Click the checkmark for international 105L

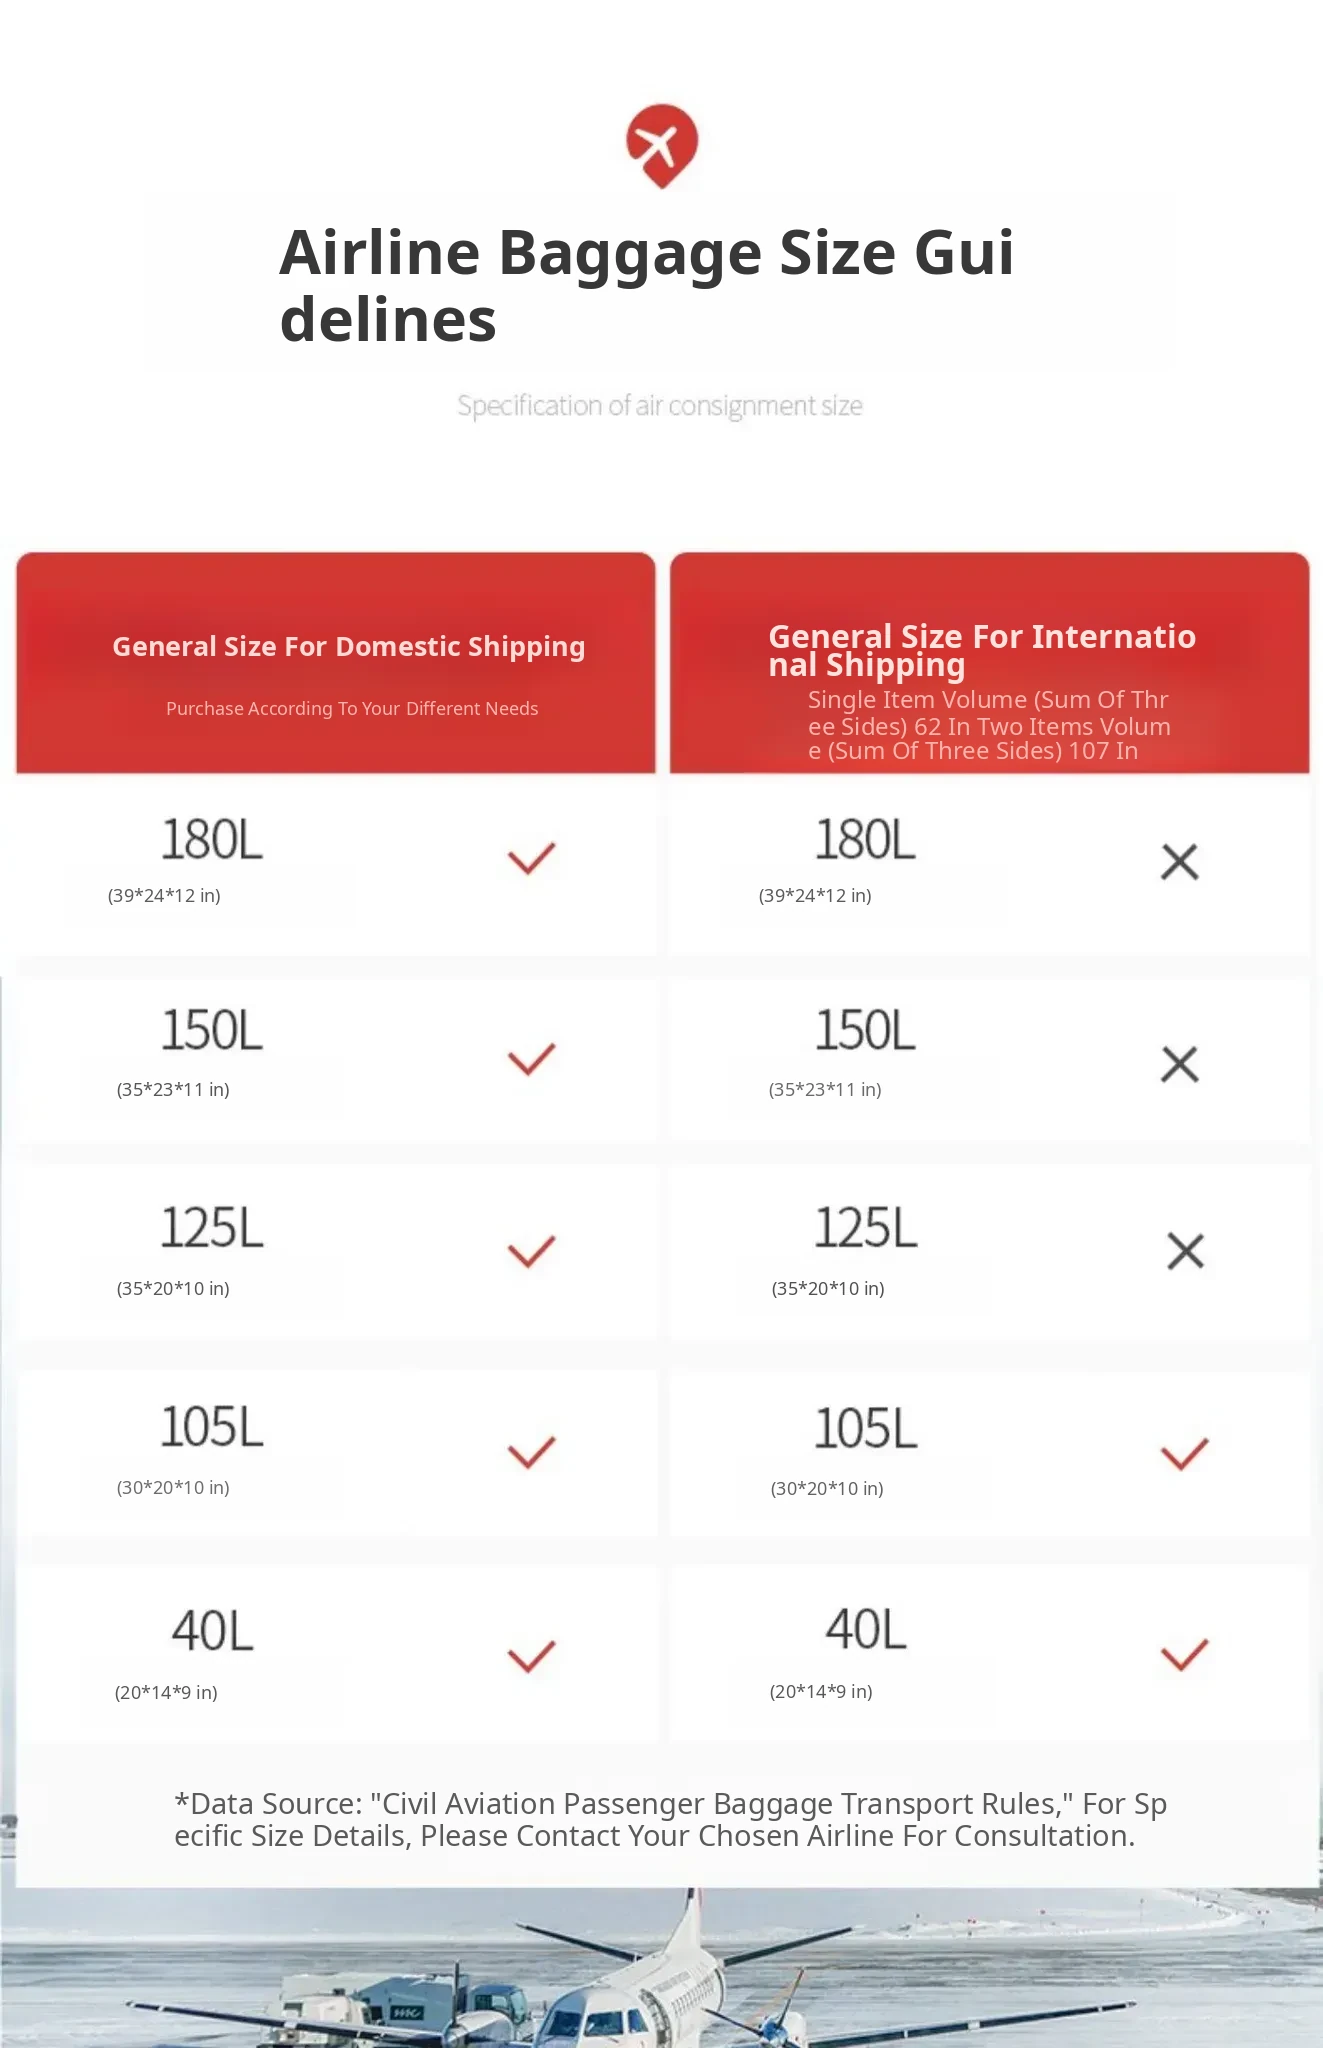[1185, 1454]
